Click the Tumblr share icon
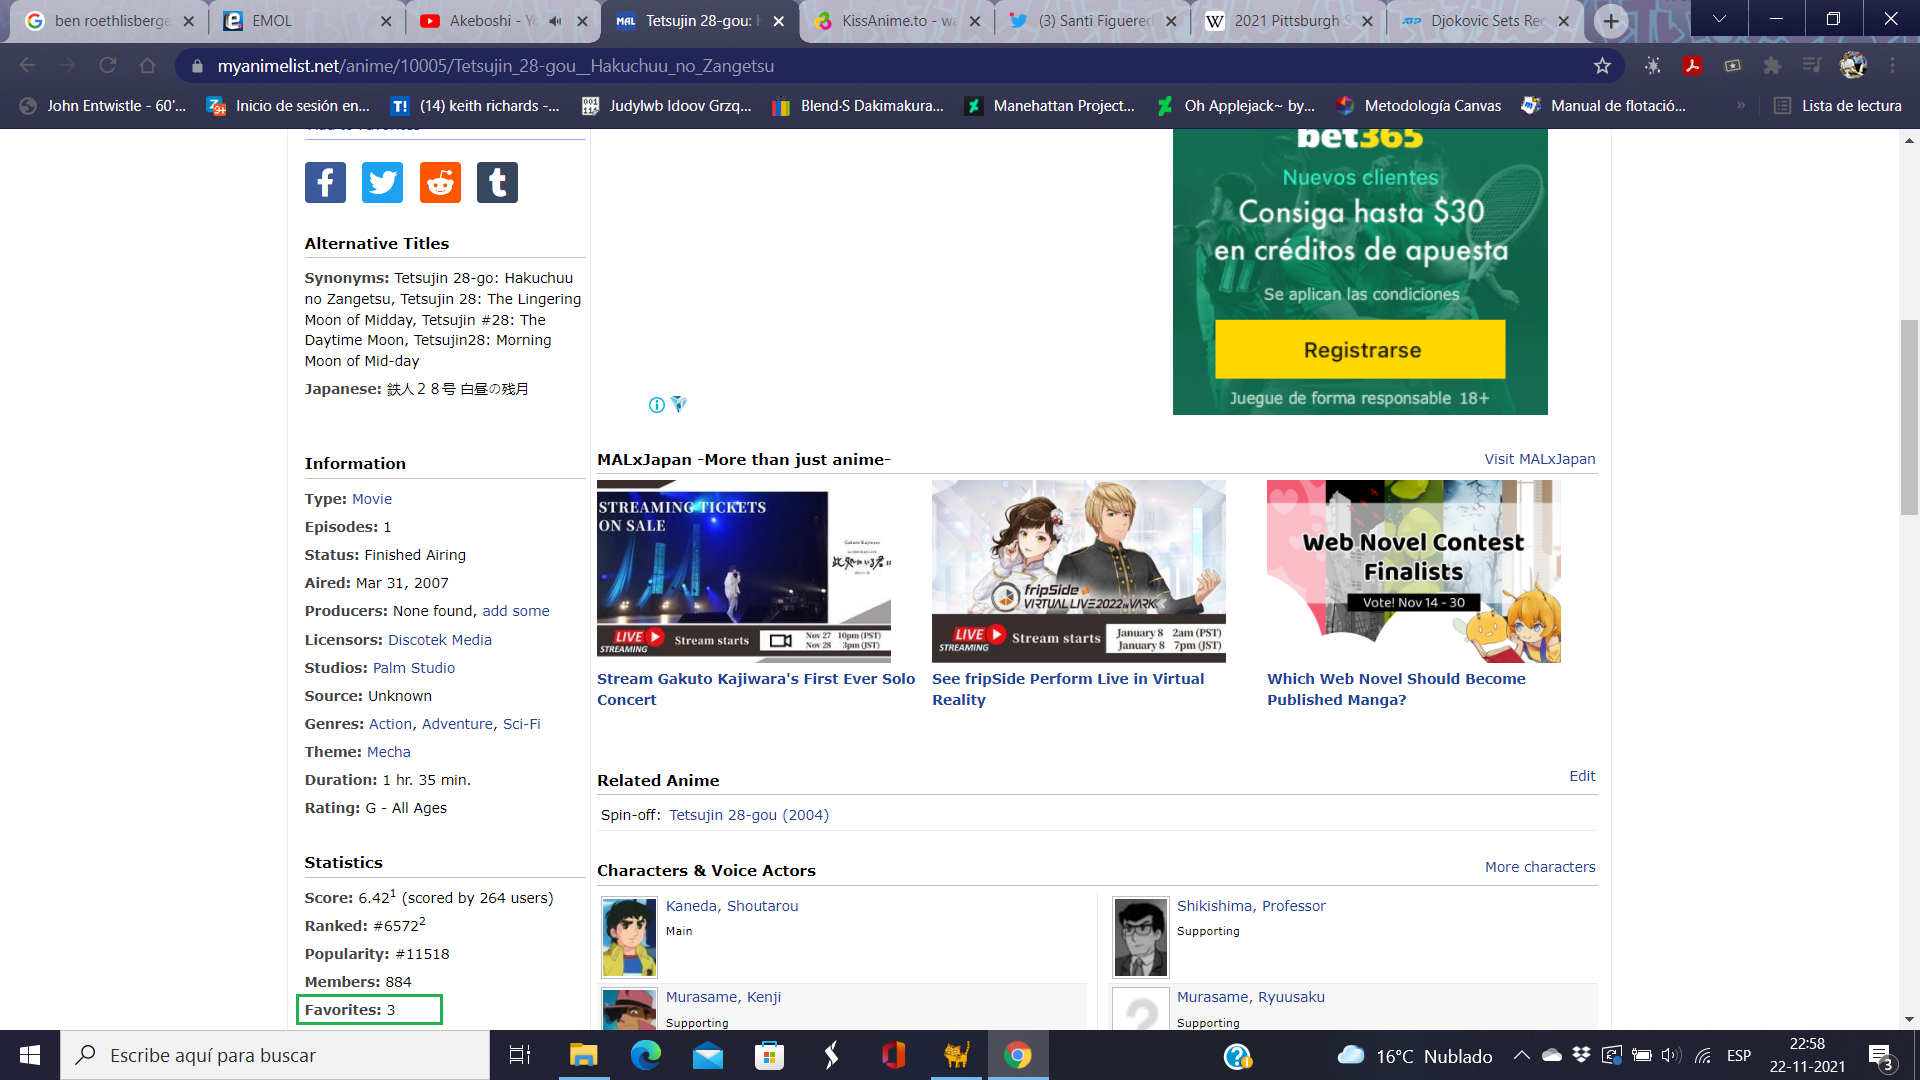The width and height of the screenshot is (1920, 1080). 497,182
